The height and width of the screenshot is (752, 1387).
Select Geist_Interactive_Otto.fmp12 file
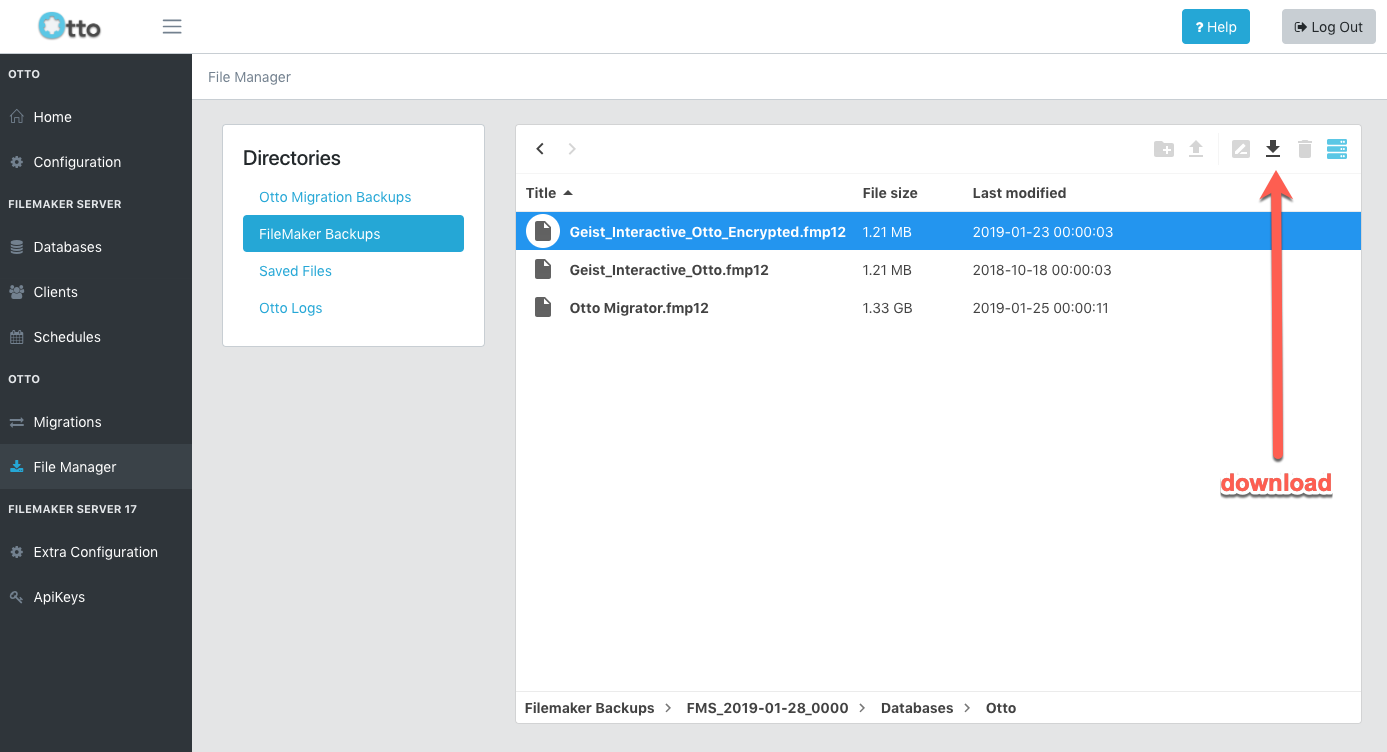(x=938, y=270)
